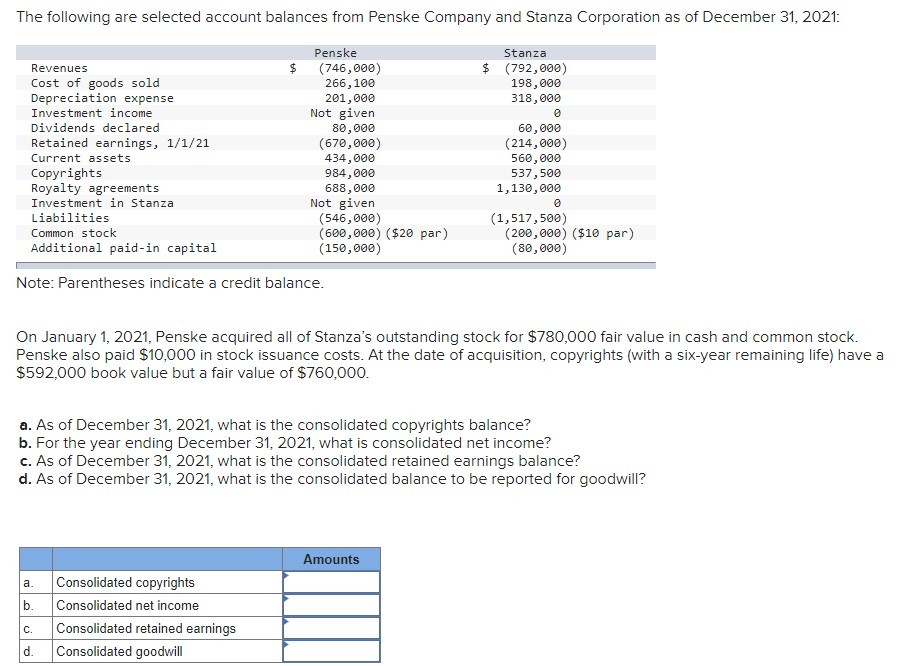Click the blue hint triangle beside Consolidated retained earnings field
The width and height of the screenshot is (900, 666).
point(287,620)
